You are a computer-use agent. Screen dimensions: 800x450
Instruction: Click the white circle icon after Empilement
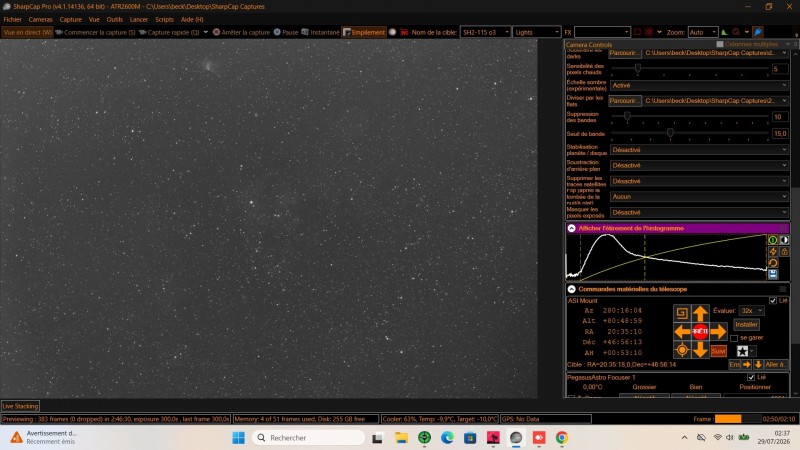coord(392,32)
